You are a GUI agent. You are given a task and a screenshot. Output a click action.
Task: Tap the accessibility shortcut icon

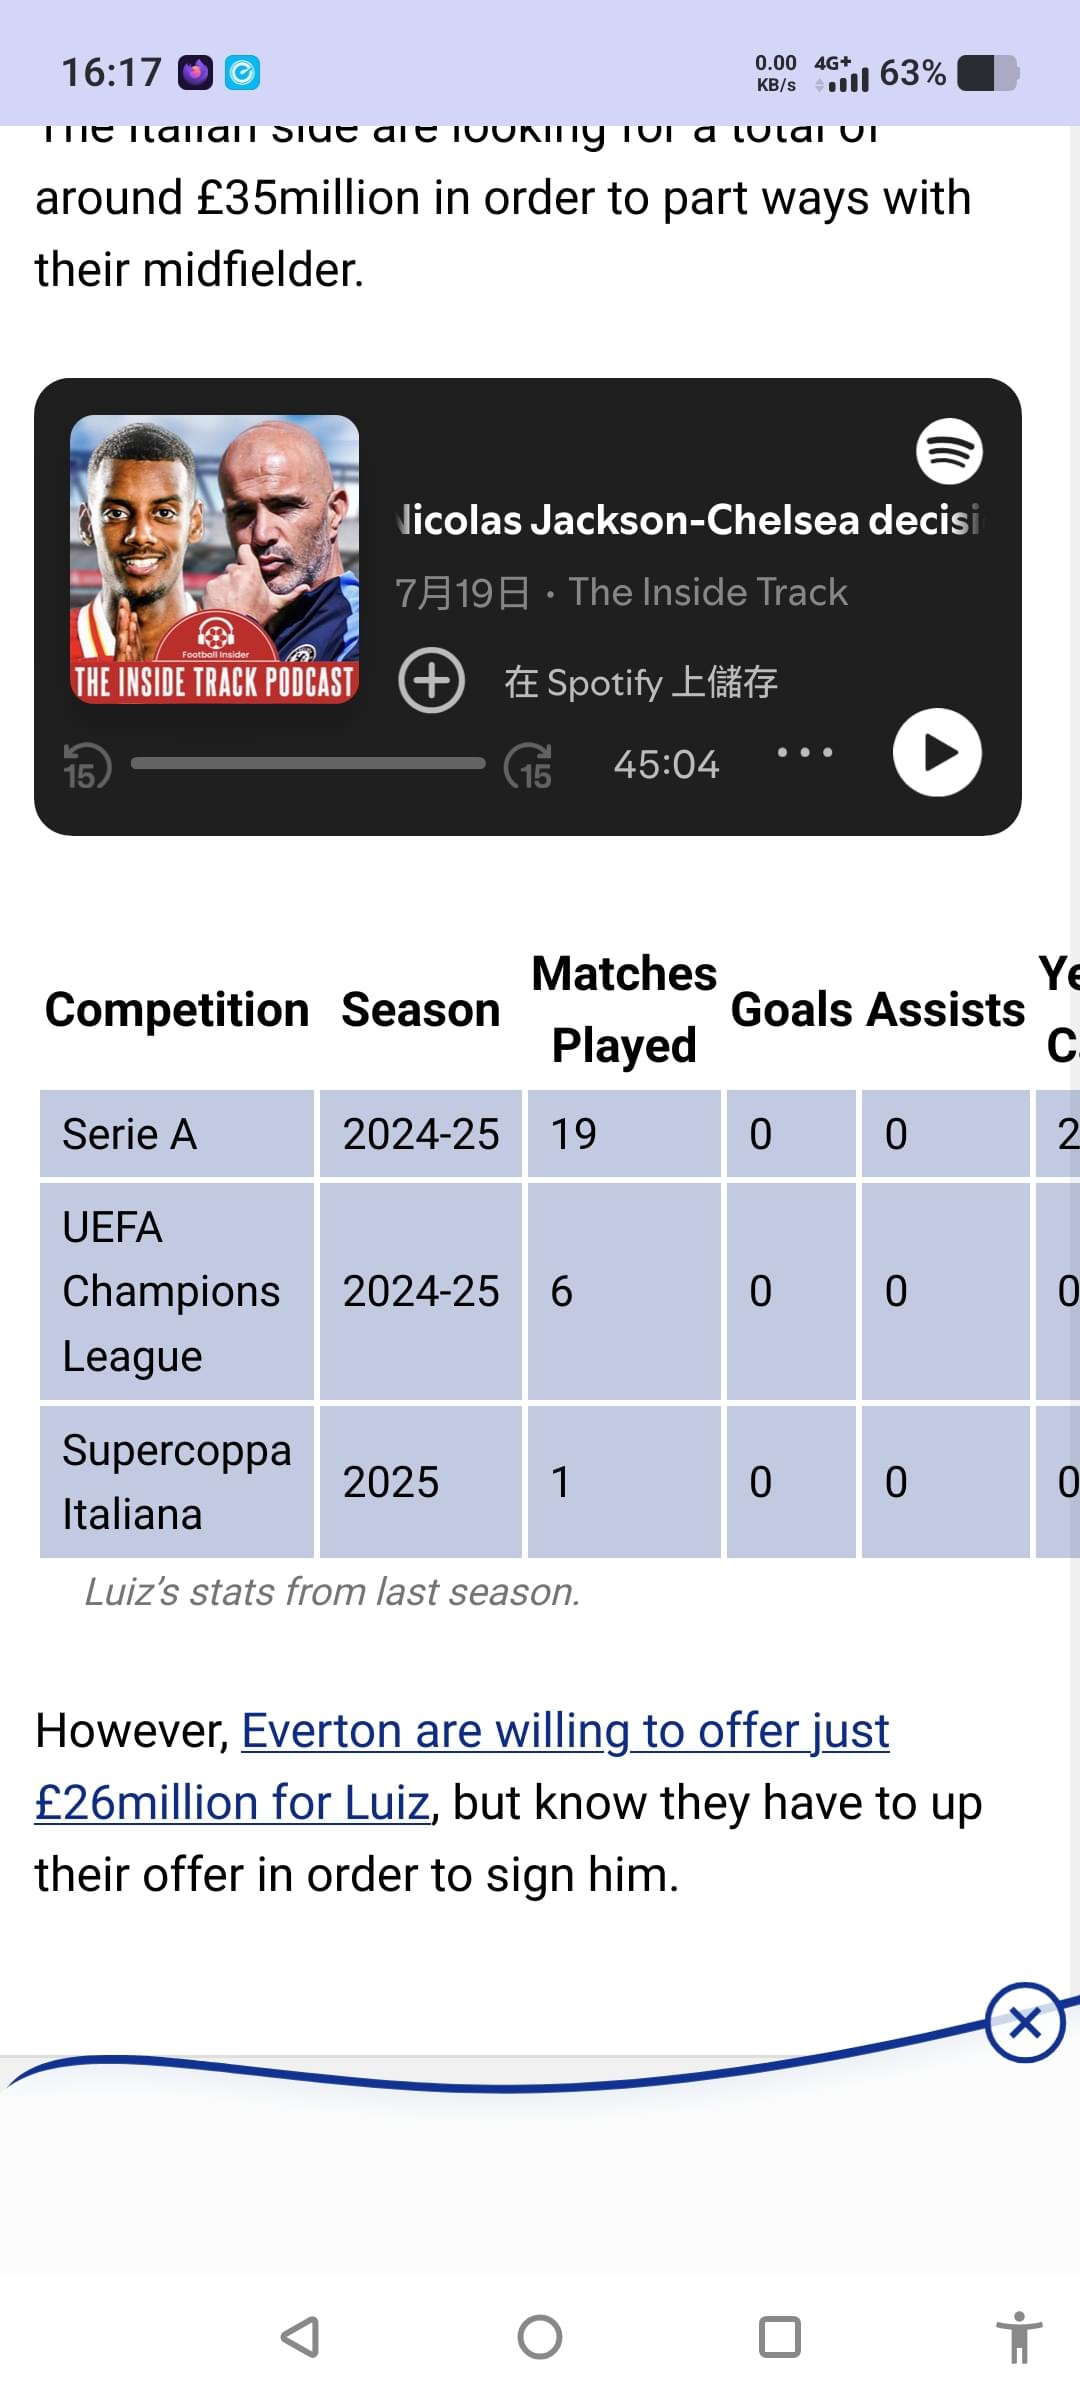point(1019,2337)
